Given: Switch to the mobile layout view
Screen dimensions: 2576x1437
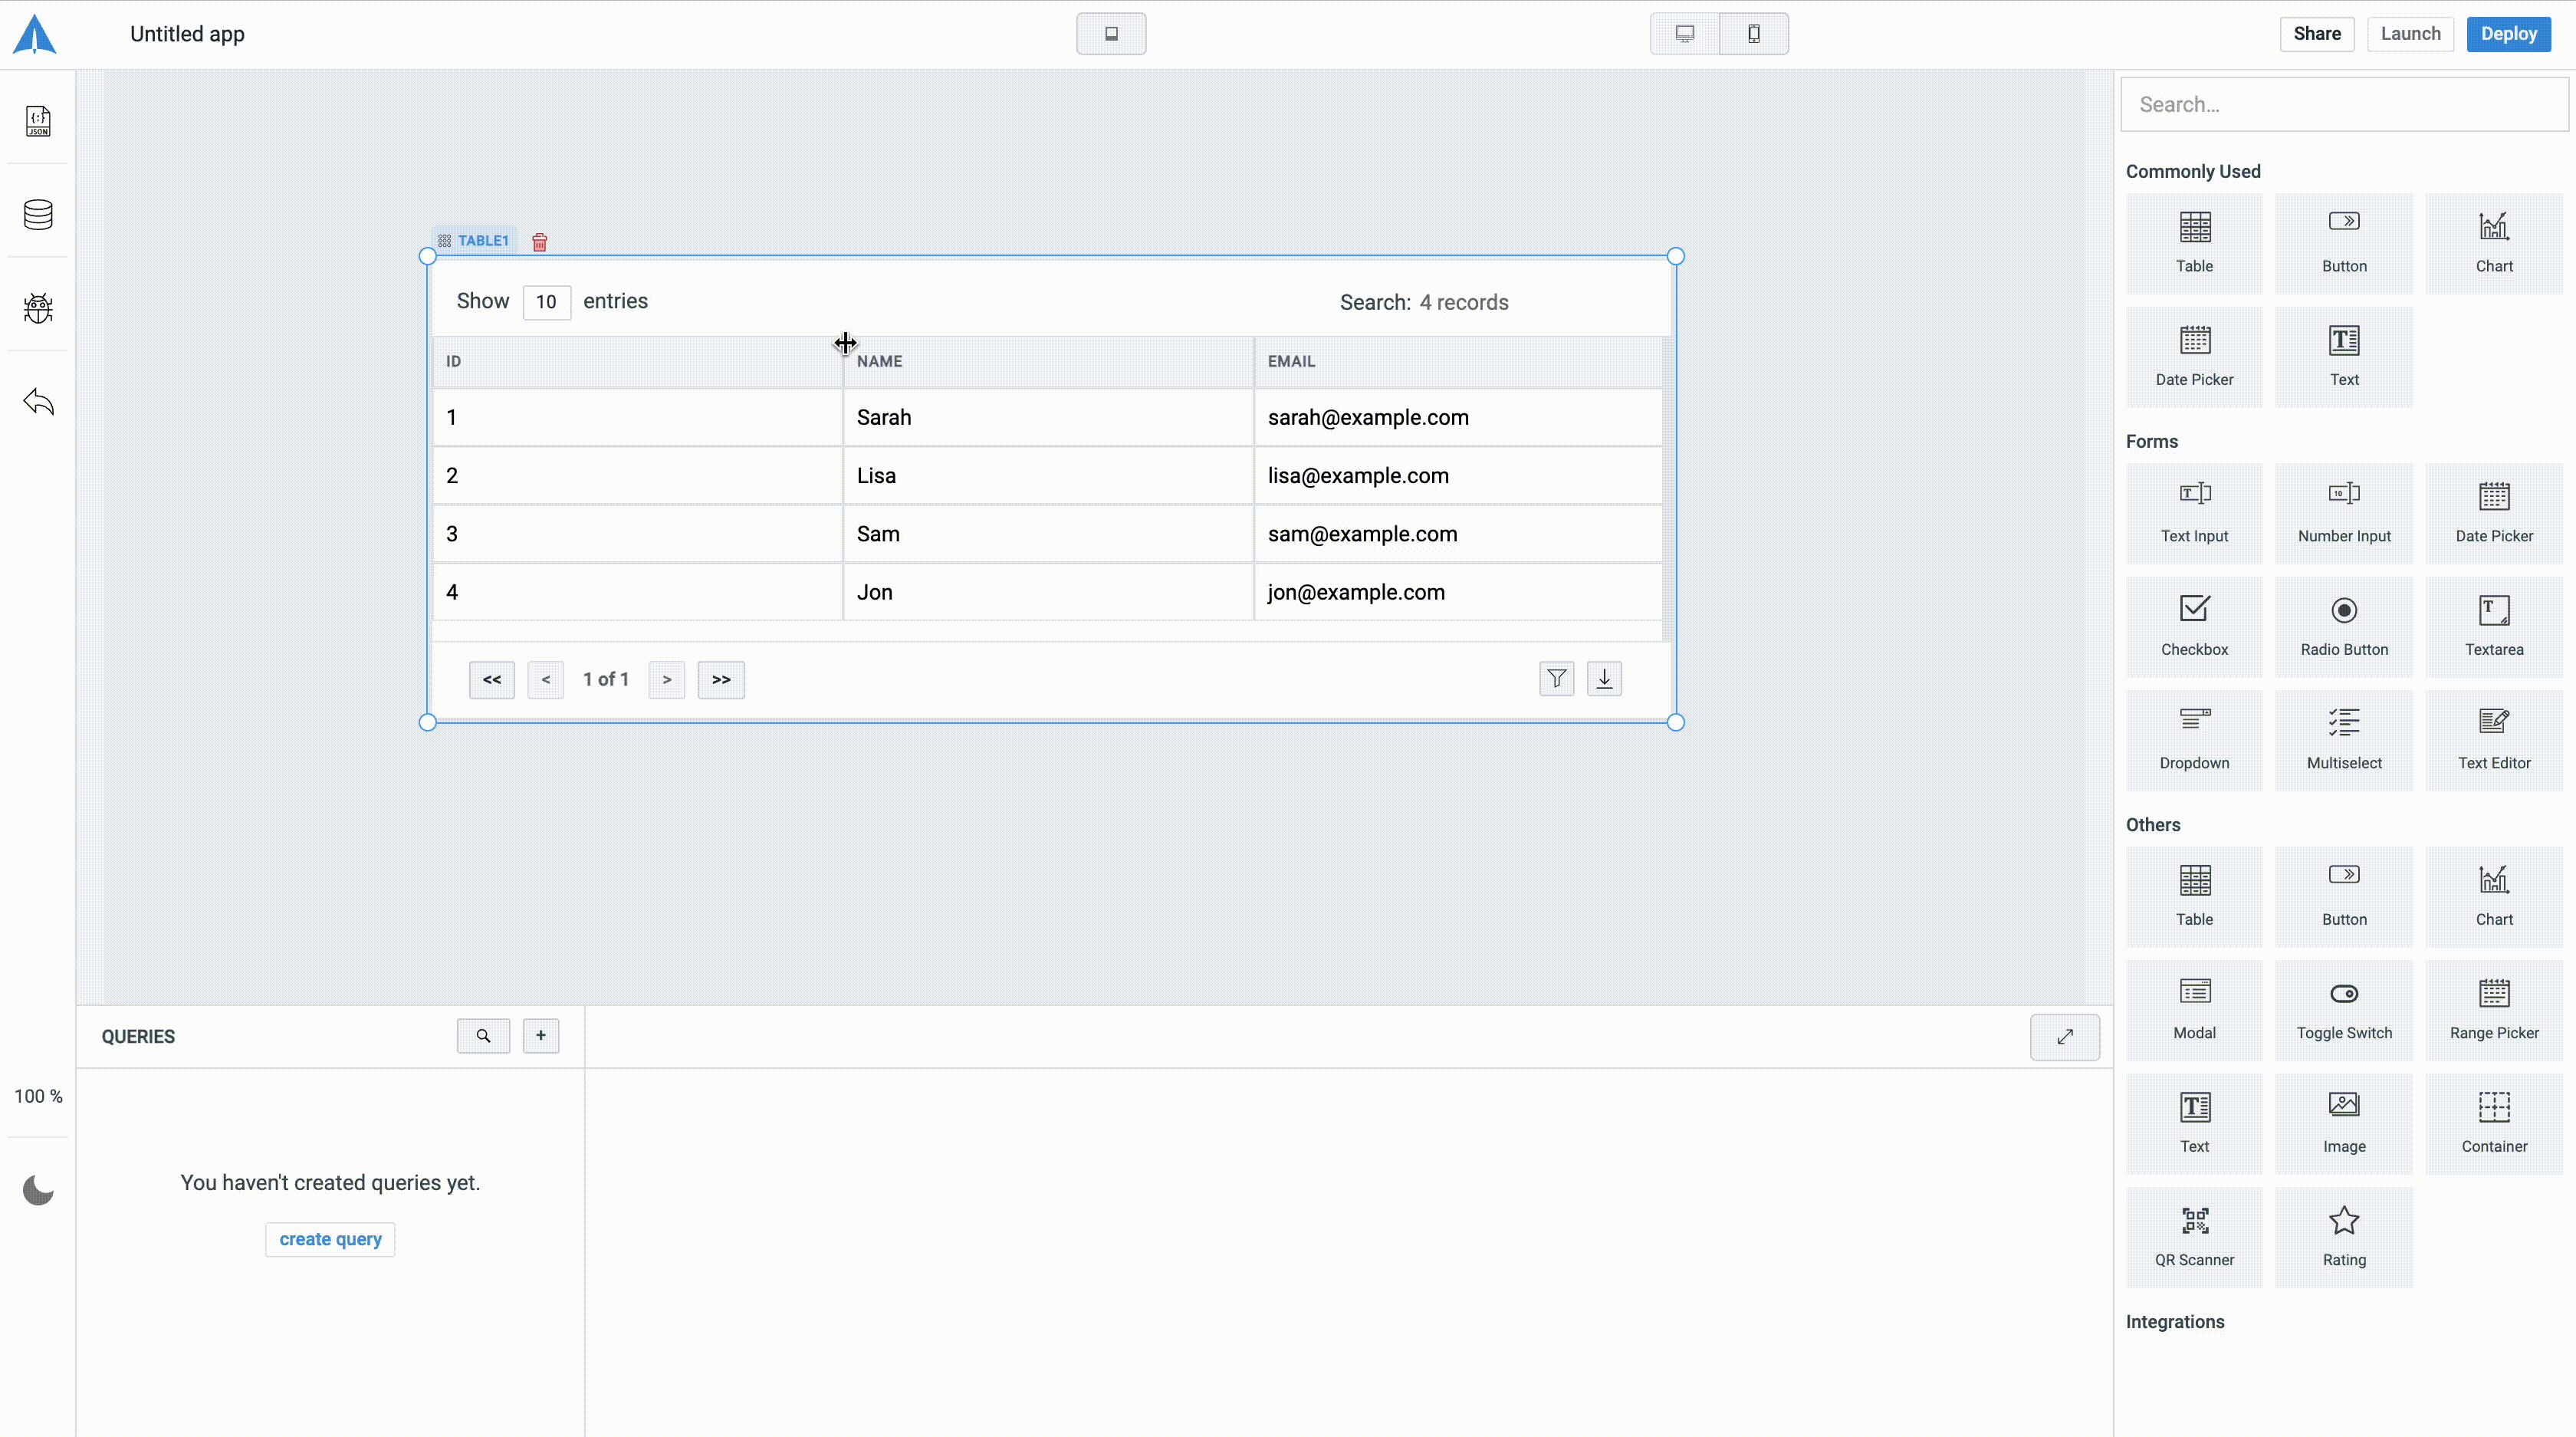Looking at the screenshot, I should [1753, 34].
